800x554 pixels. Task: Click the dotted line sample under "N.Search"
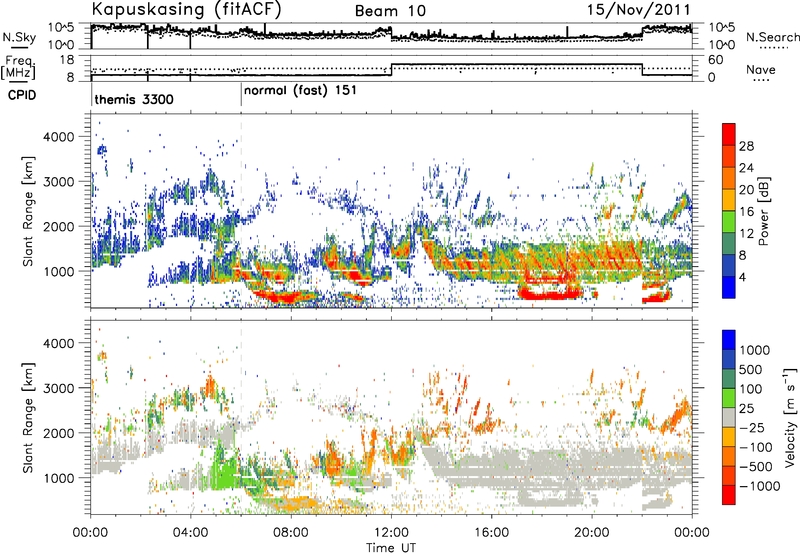773,48
